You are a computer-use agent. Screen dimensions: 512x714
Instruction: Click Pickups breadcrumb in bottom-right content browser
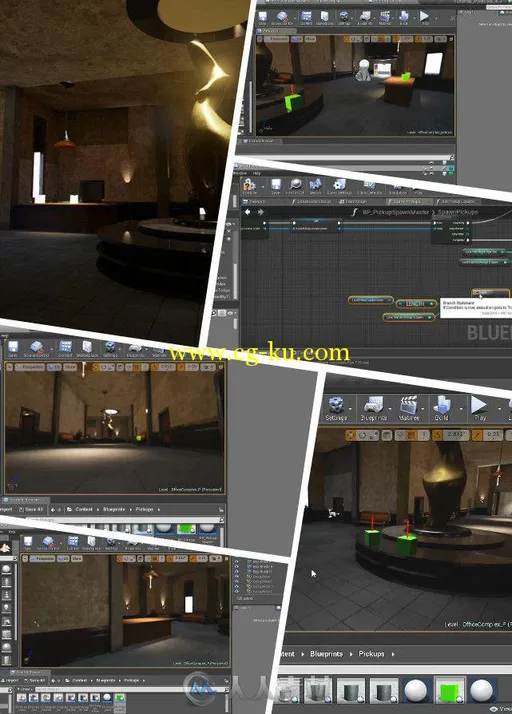pyautogui.click(x=371, y=653)
